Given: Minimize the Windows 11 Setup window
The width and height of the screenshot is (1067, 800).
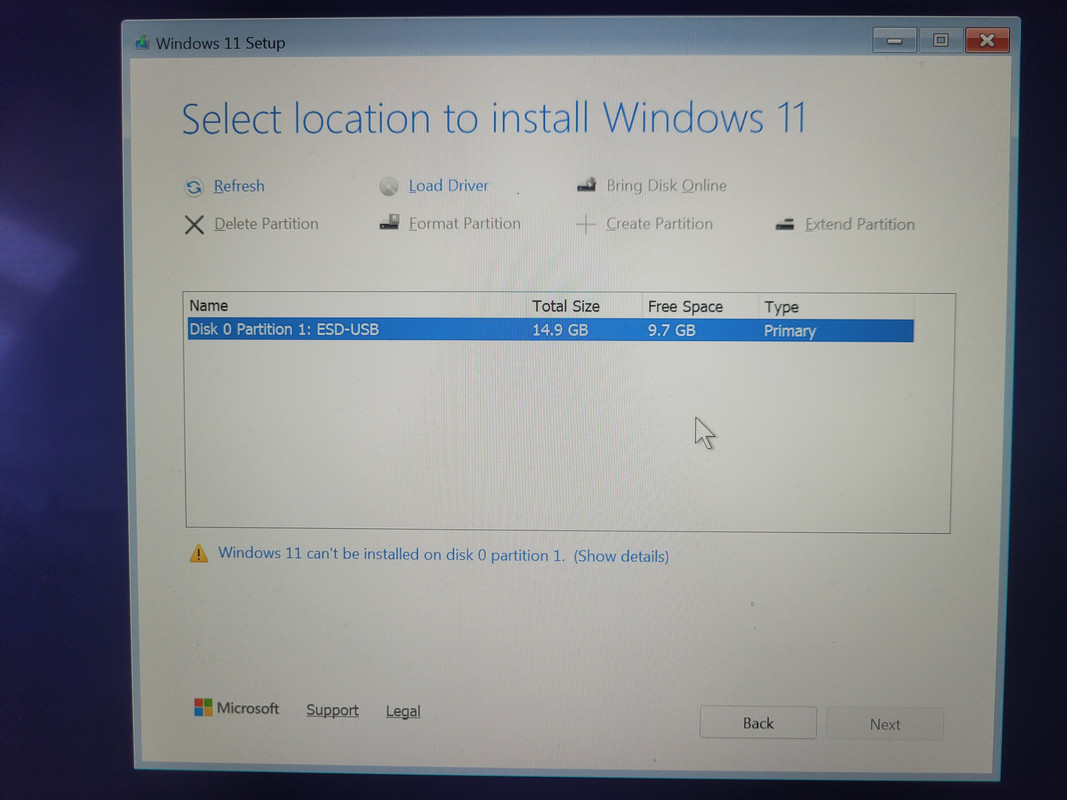Looking at the screenshot, I should [x=895, y=41].
